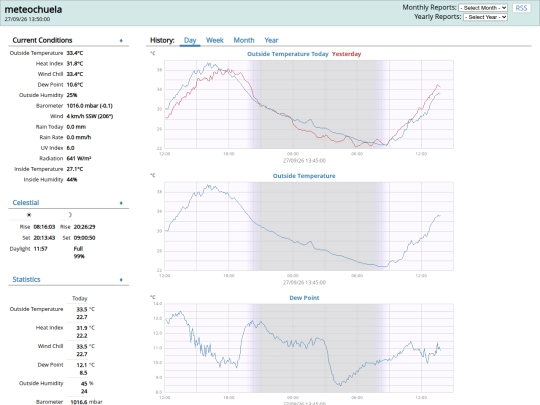This screenshot has width=540, height=405.
Task: Select the header timestamp 27/09/26 13:50:00
Action: click(x=27, y=19)
